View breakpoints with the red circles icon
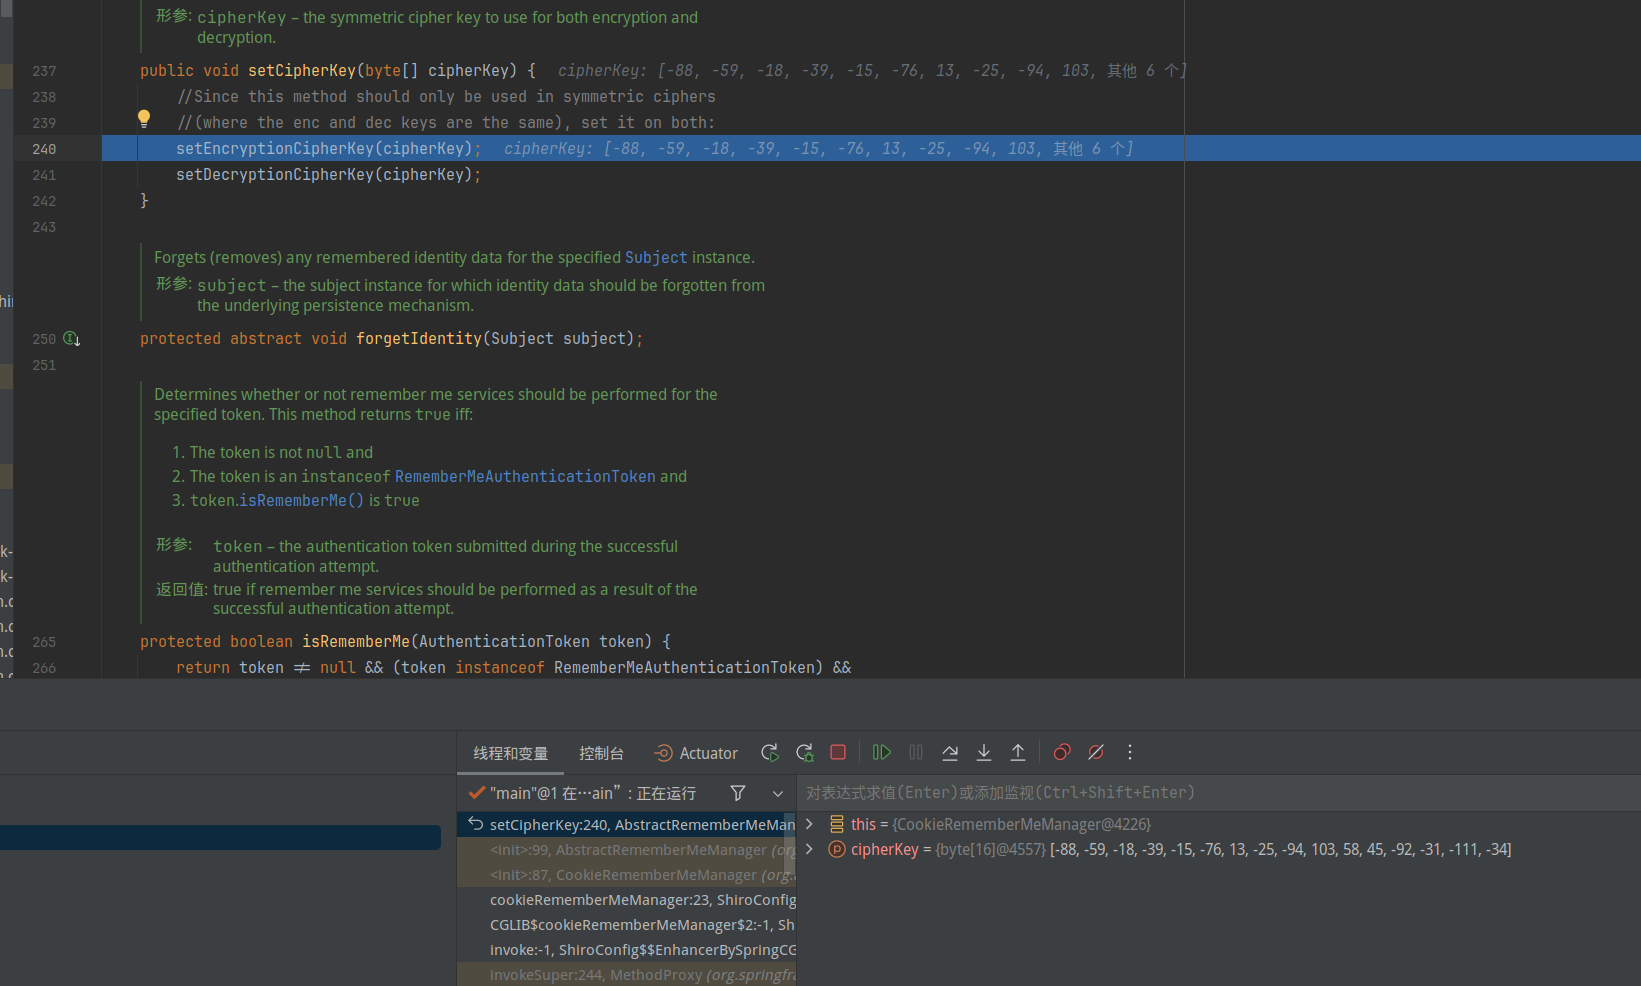 point(1062,752)
